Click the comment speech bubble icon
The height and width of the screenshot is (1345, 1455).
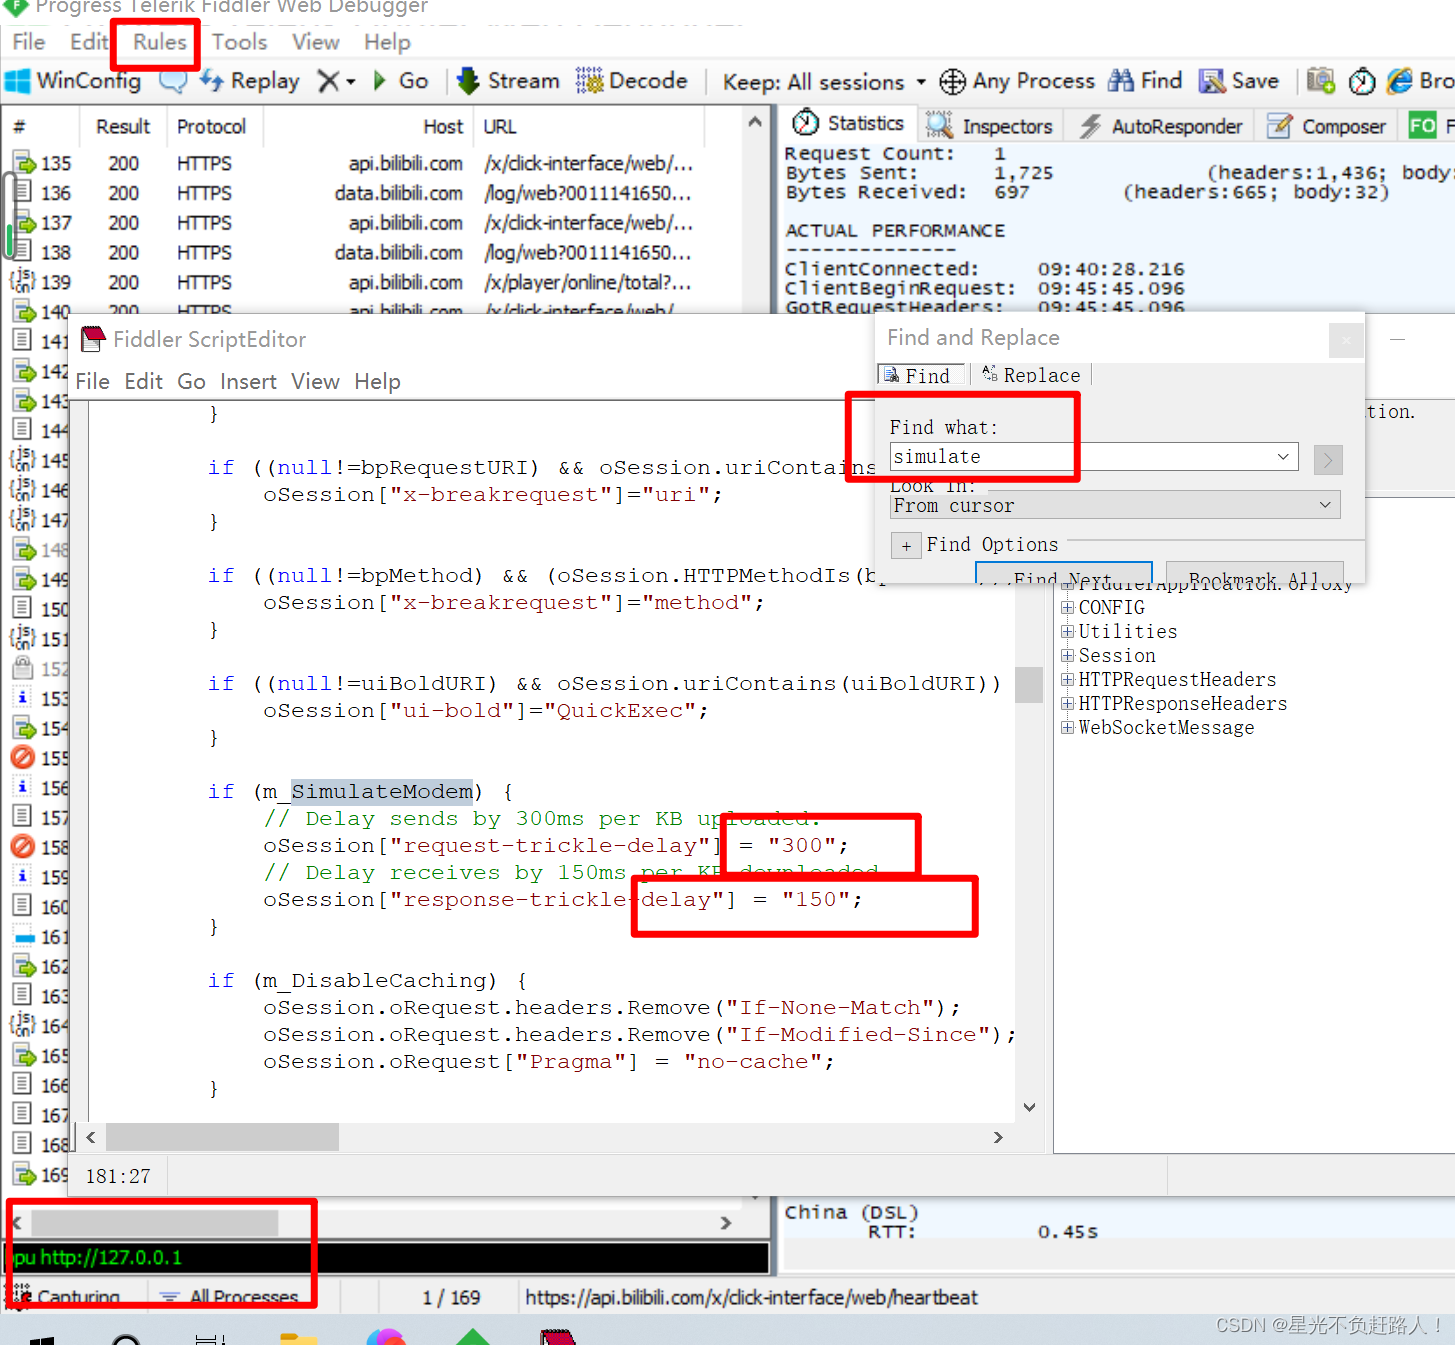pyautogui.click(x=173, y=81)
